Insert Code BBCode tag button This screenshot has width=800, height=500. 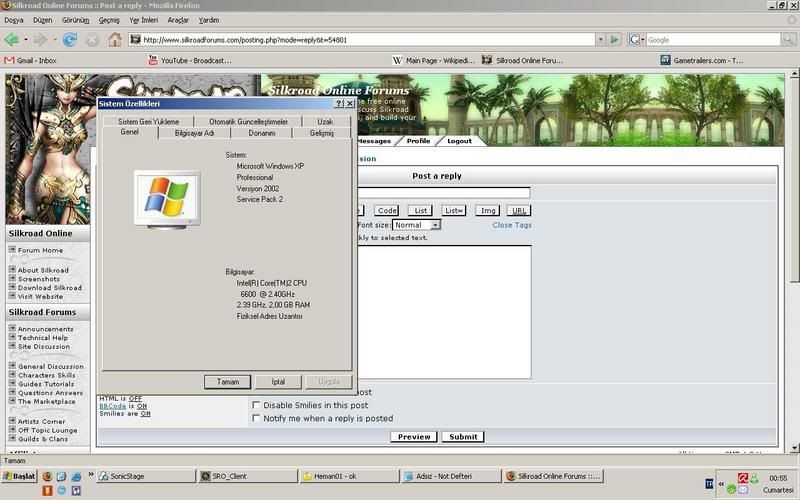(x=387, y=210)
